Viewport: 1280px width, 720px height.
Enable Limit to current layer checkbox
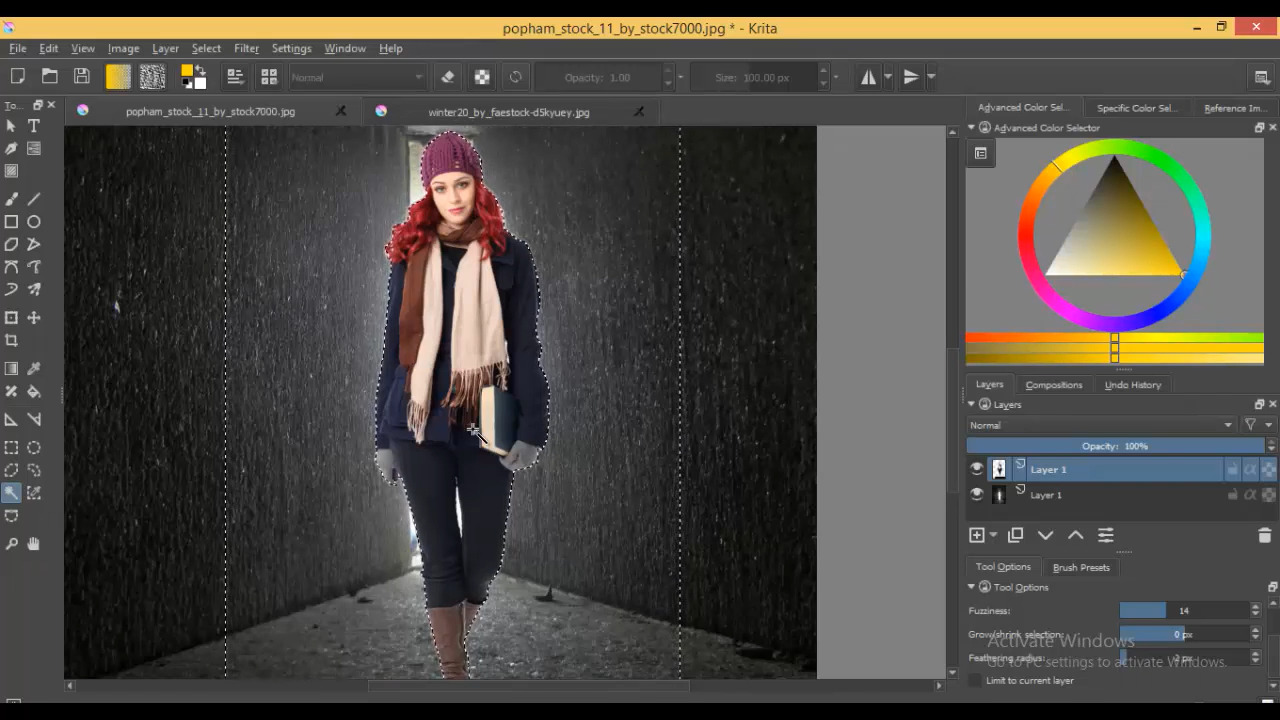(976, 681)
